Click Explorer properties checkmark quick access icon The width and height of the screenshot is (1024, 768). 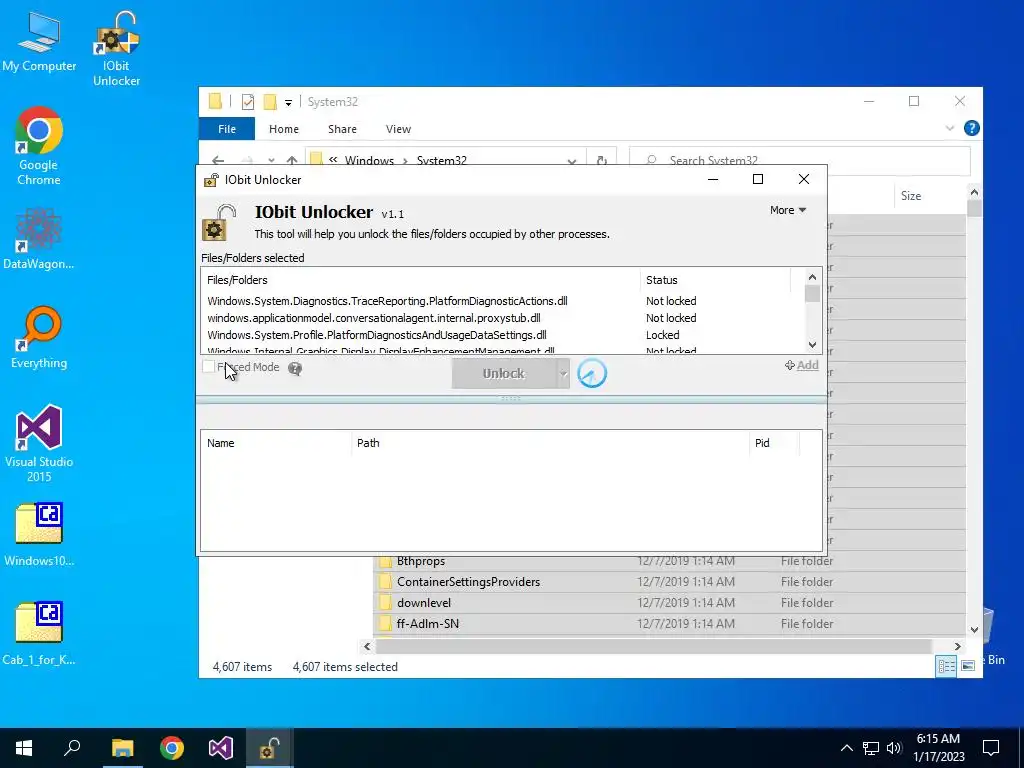tap(248, 102)
